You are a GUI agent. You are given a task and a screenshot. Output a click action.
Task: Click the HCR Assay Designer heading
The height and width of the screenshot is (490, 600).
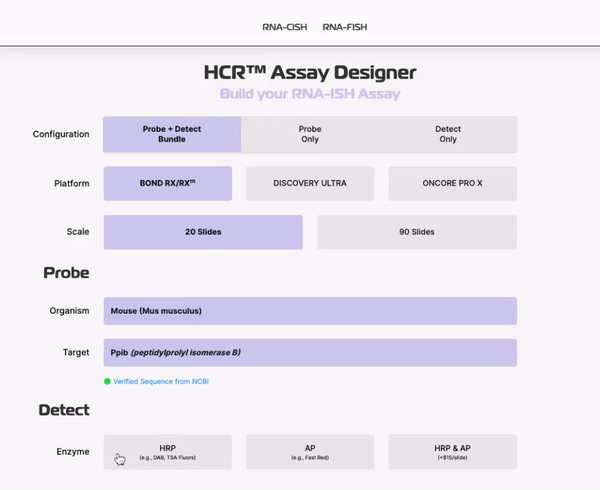(x=310, y=73)
